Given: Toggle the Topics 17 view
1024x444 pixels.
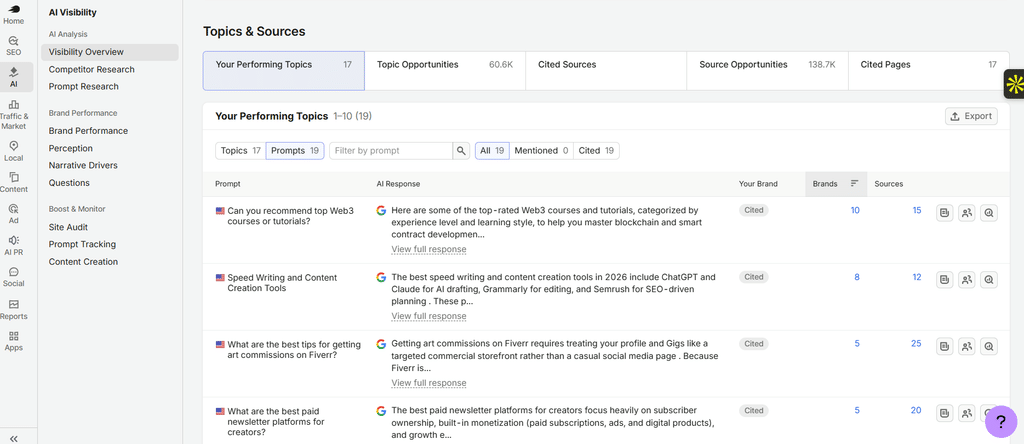Looking at the screenshot, I should (240, 151).
